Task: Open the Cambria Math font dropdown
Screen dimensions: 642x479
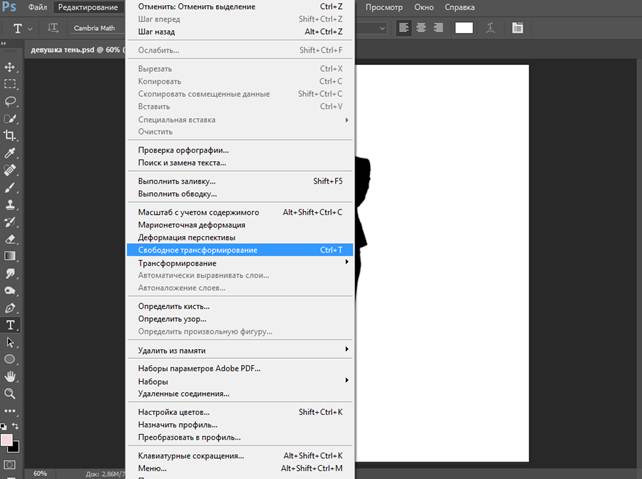Action: click(x=98, y=28)
